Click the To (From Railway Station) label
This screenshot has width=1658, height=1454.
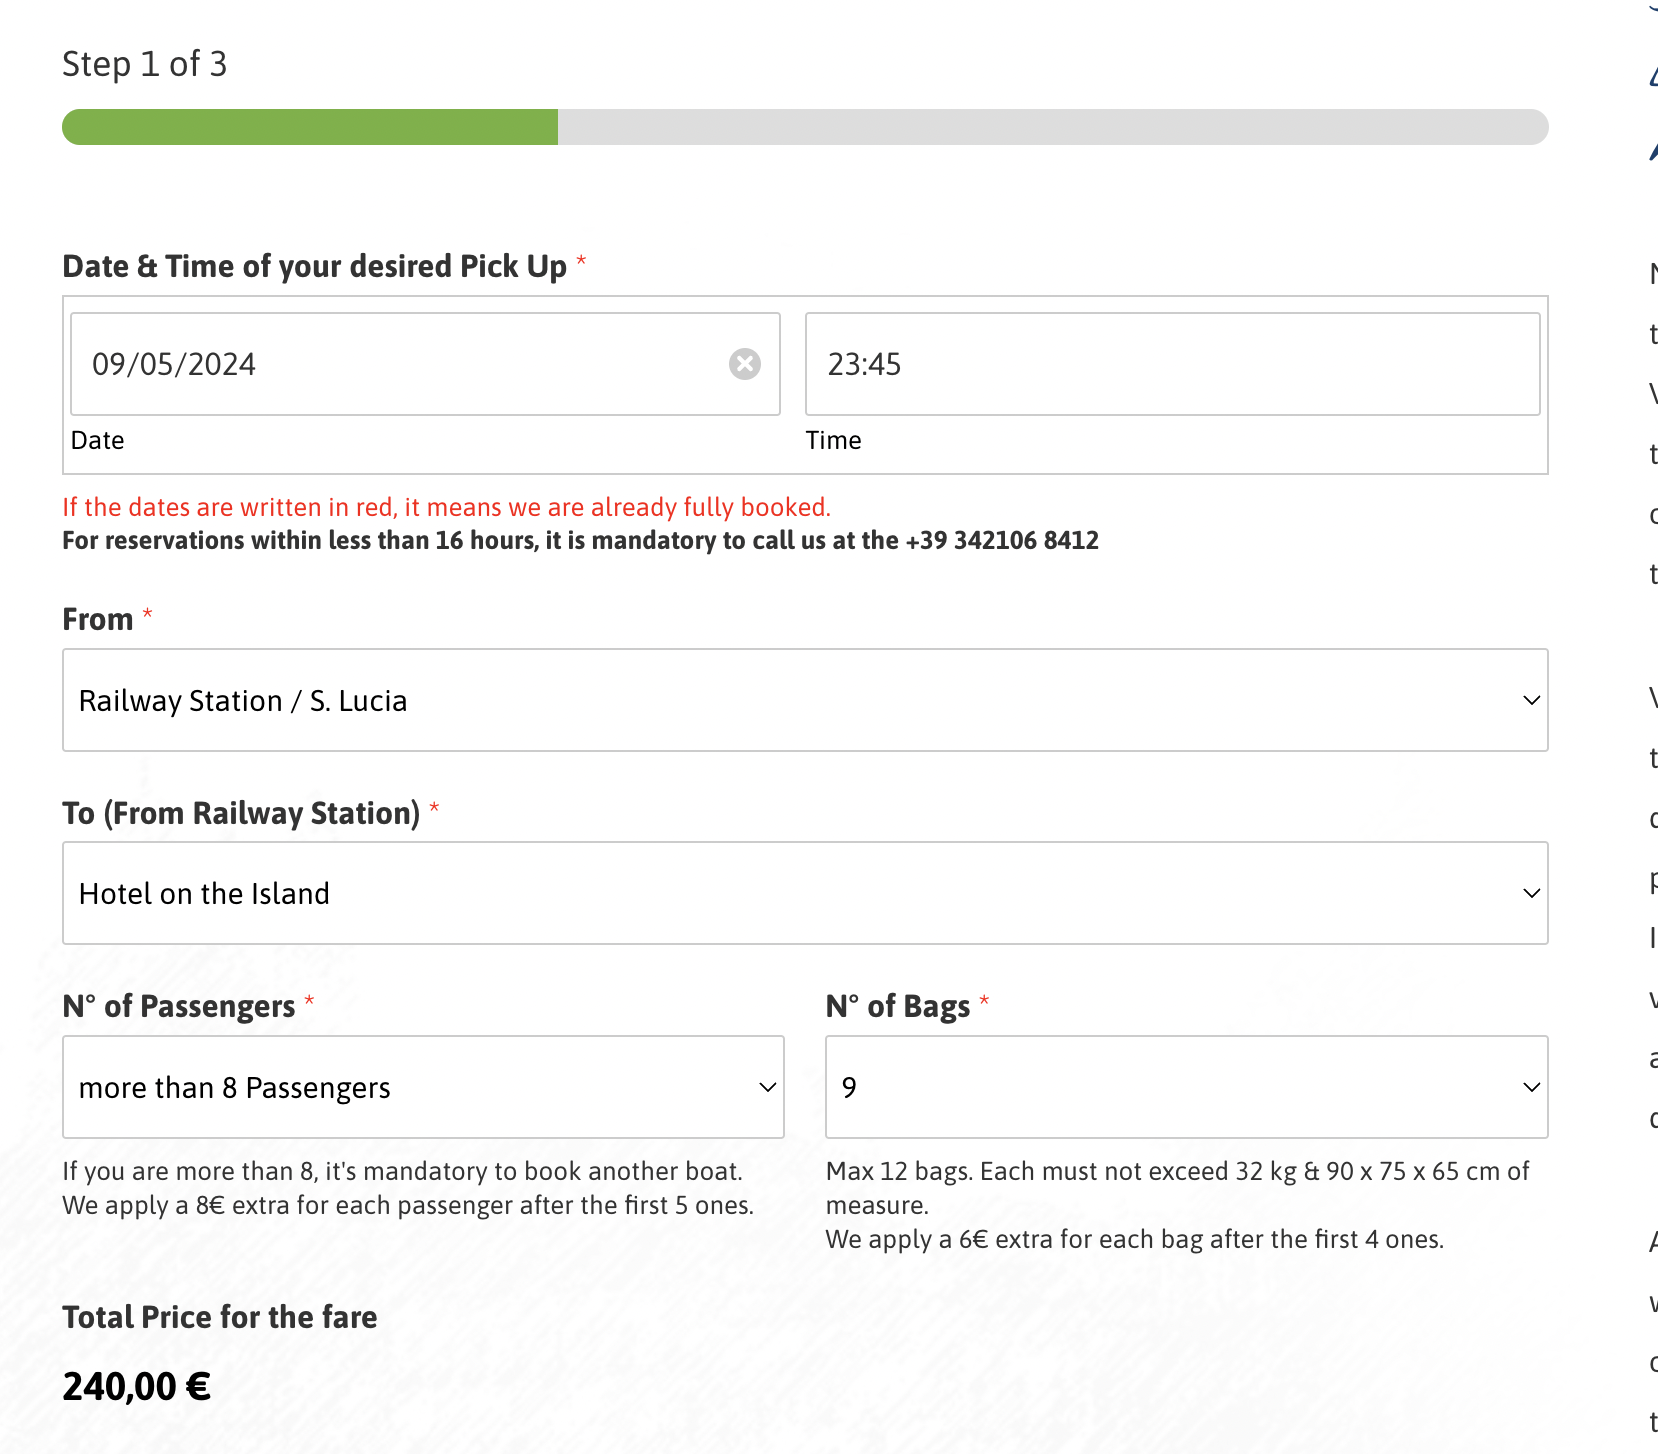click(241, 813)
